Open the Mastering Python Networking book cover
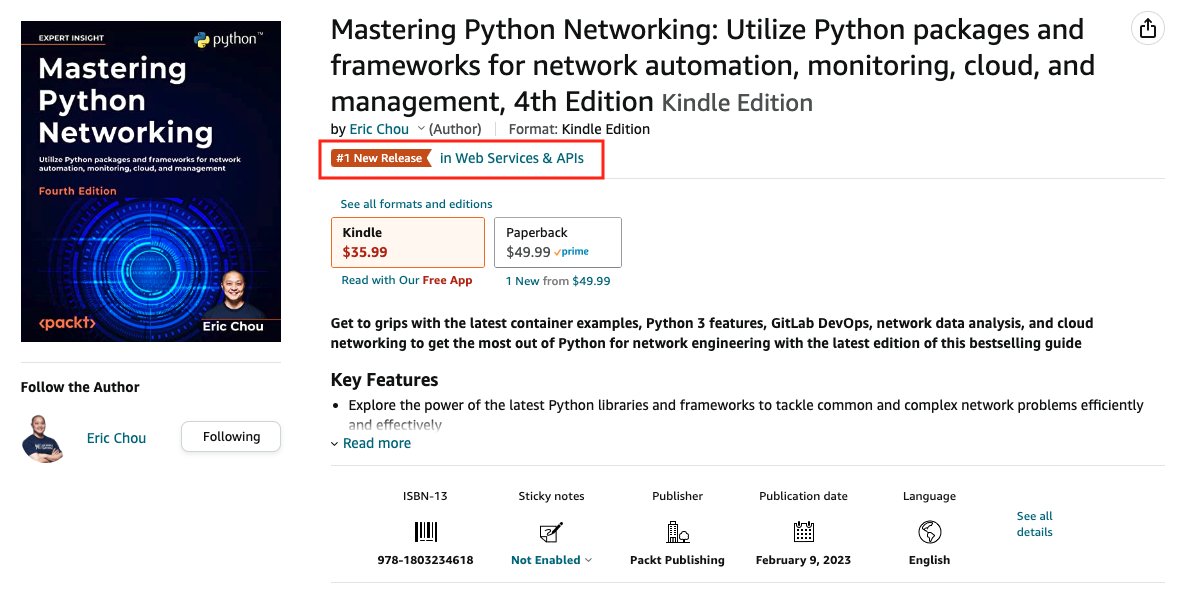The width and height of the screenshot is (1198, 589). tap(151, 181)
